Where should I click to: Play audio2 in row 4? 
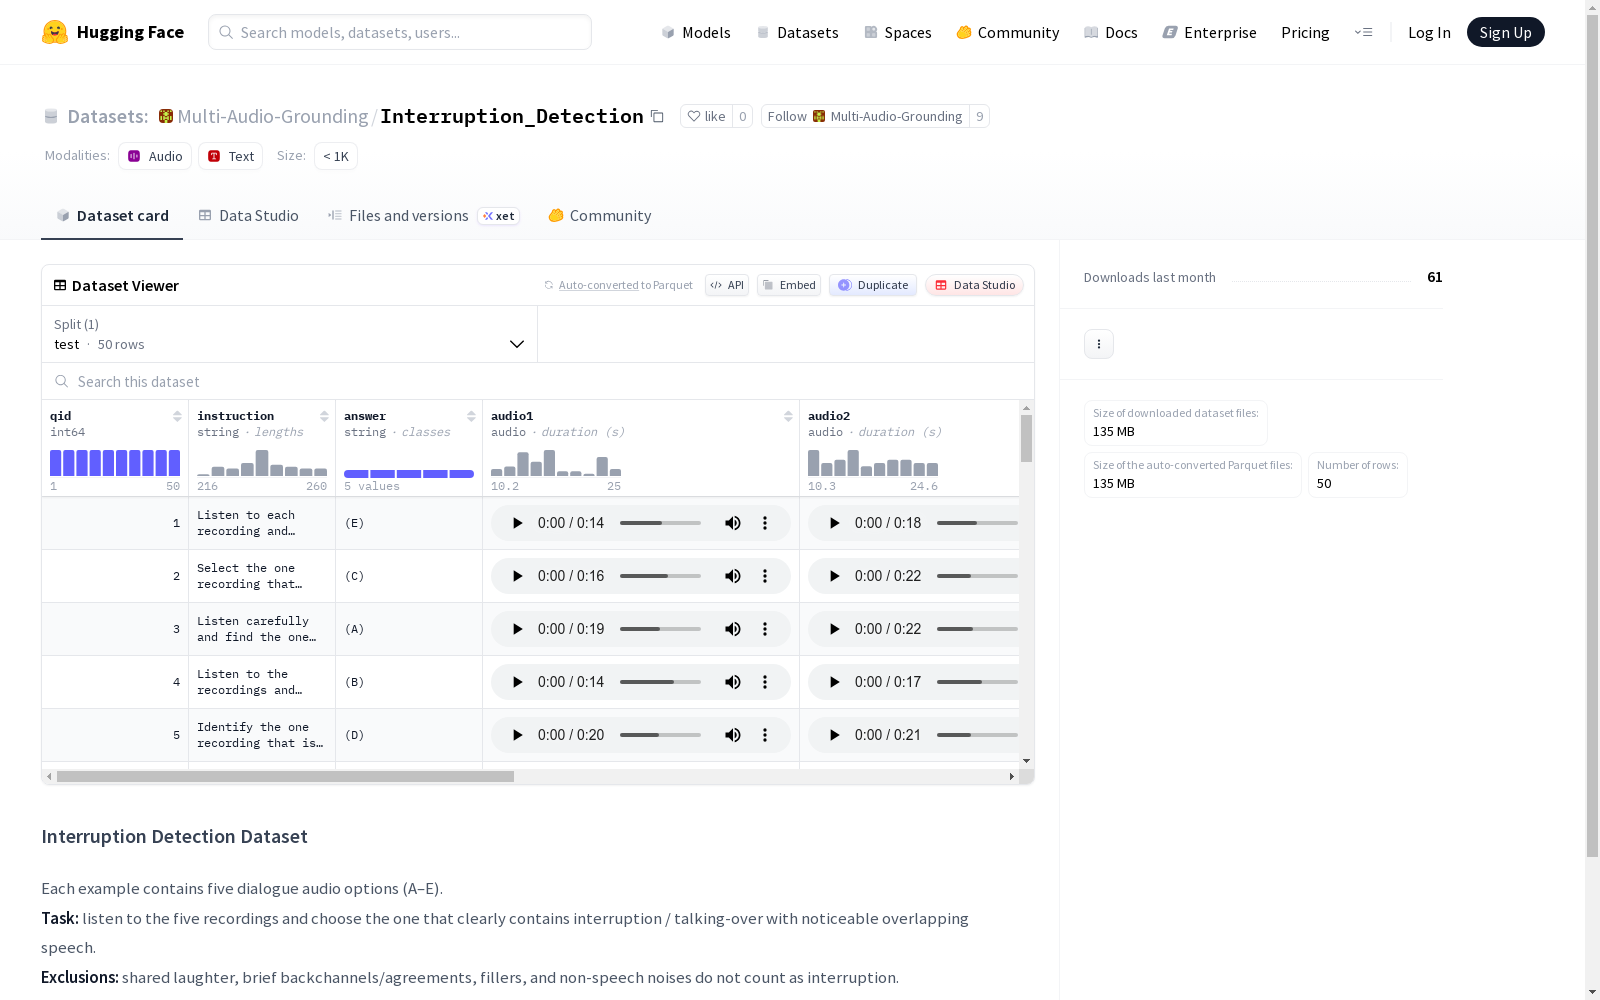[834, 682]
